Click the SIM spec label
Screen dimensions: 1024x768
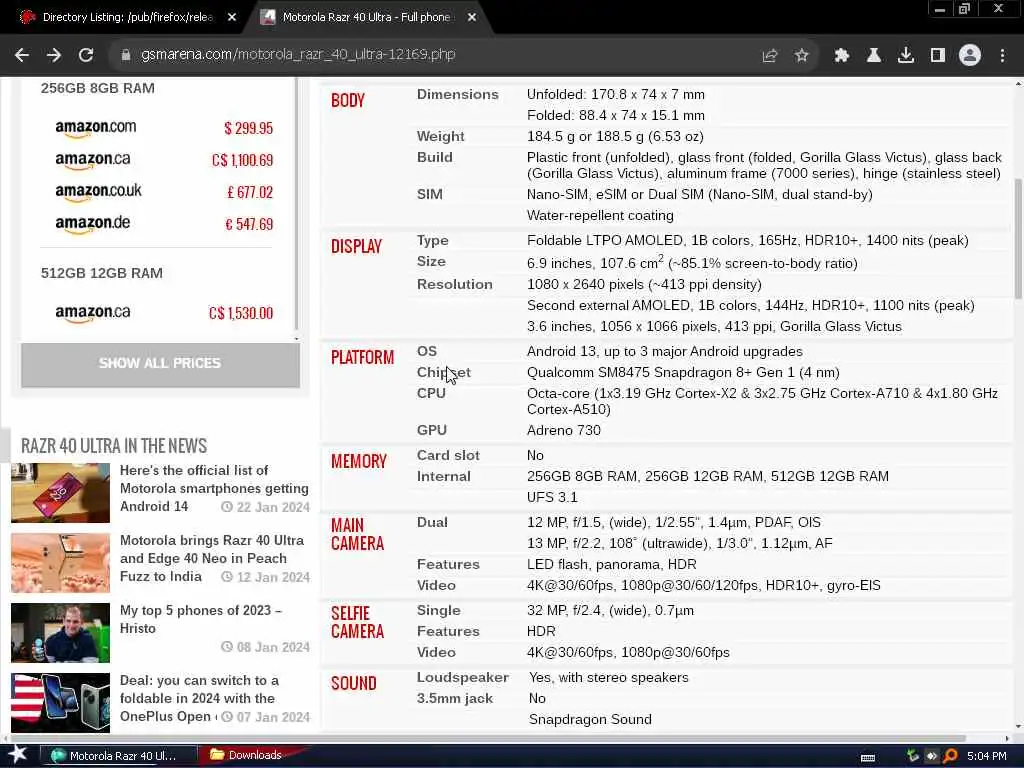click(429, 194)
